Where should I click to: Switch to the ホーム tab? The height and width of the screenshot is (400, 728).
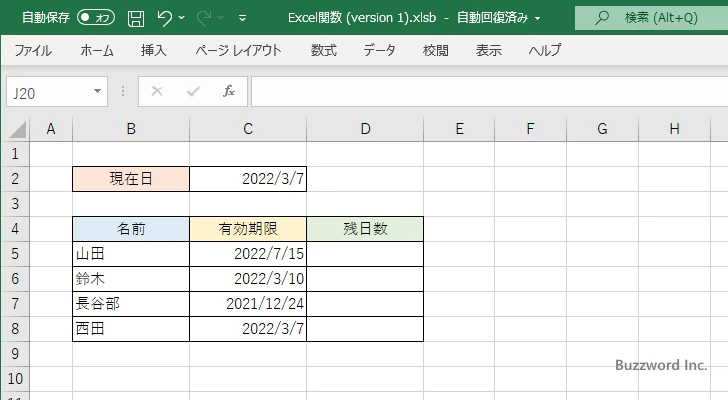97,50
